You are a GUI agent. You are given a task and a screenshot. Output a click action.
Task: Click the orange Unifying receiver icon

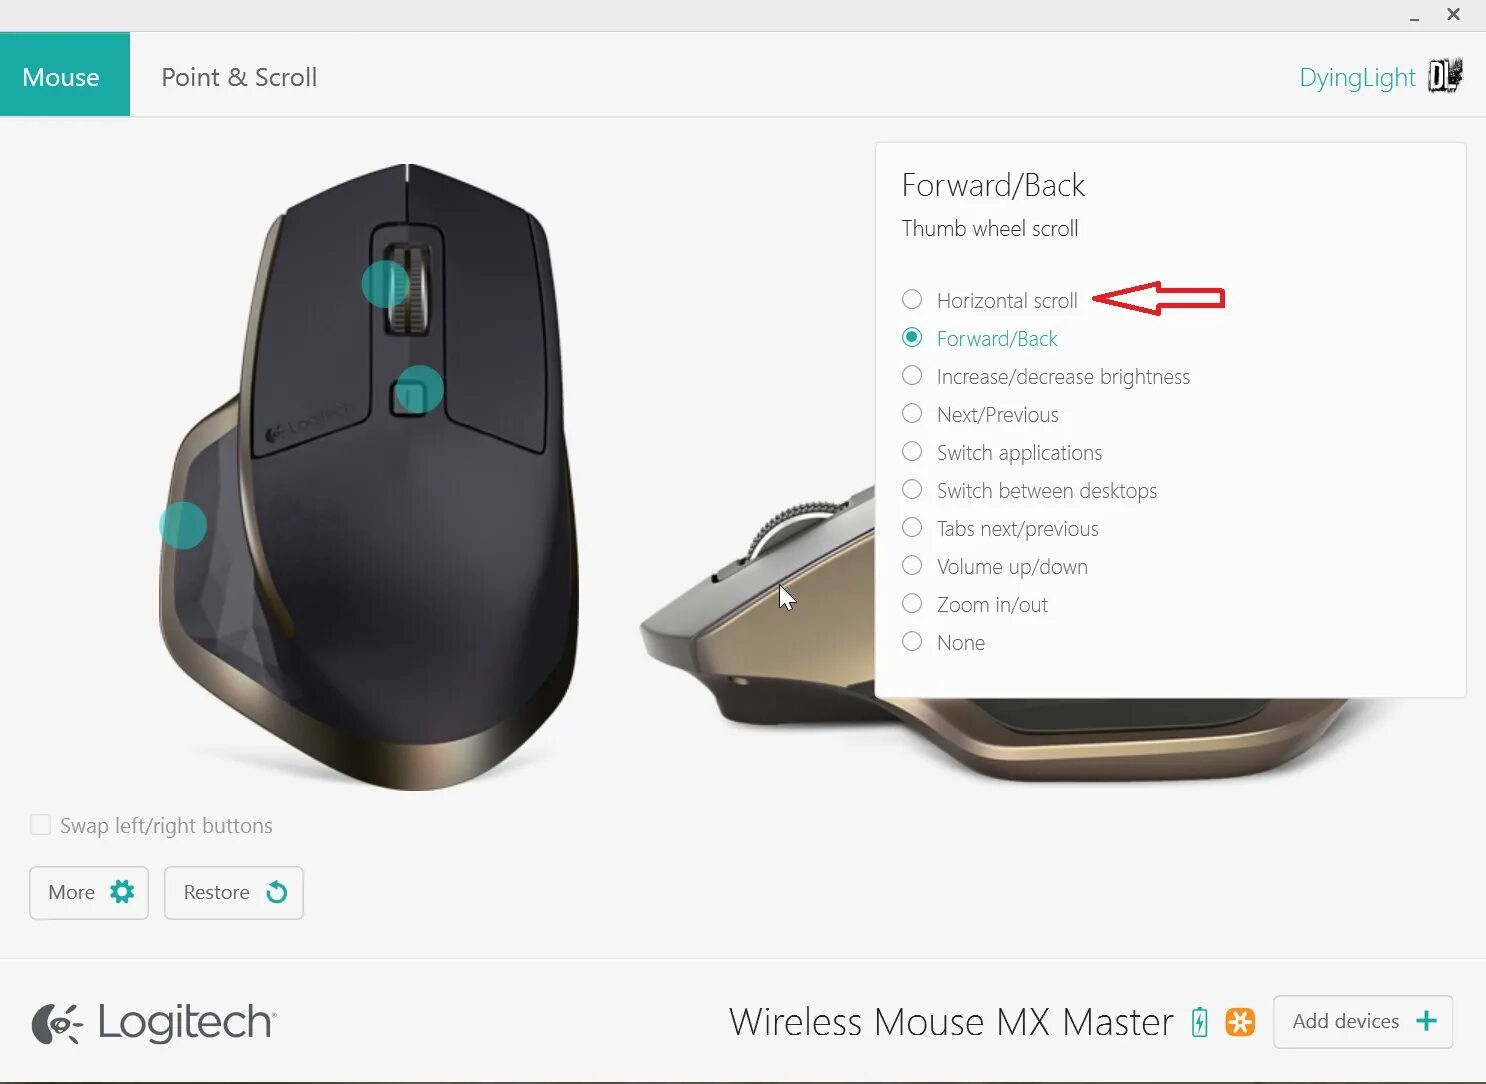[x=1240, y=1022]
